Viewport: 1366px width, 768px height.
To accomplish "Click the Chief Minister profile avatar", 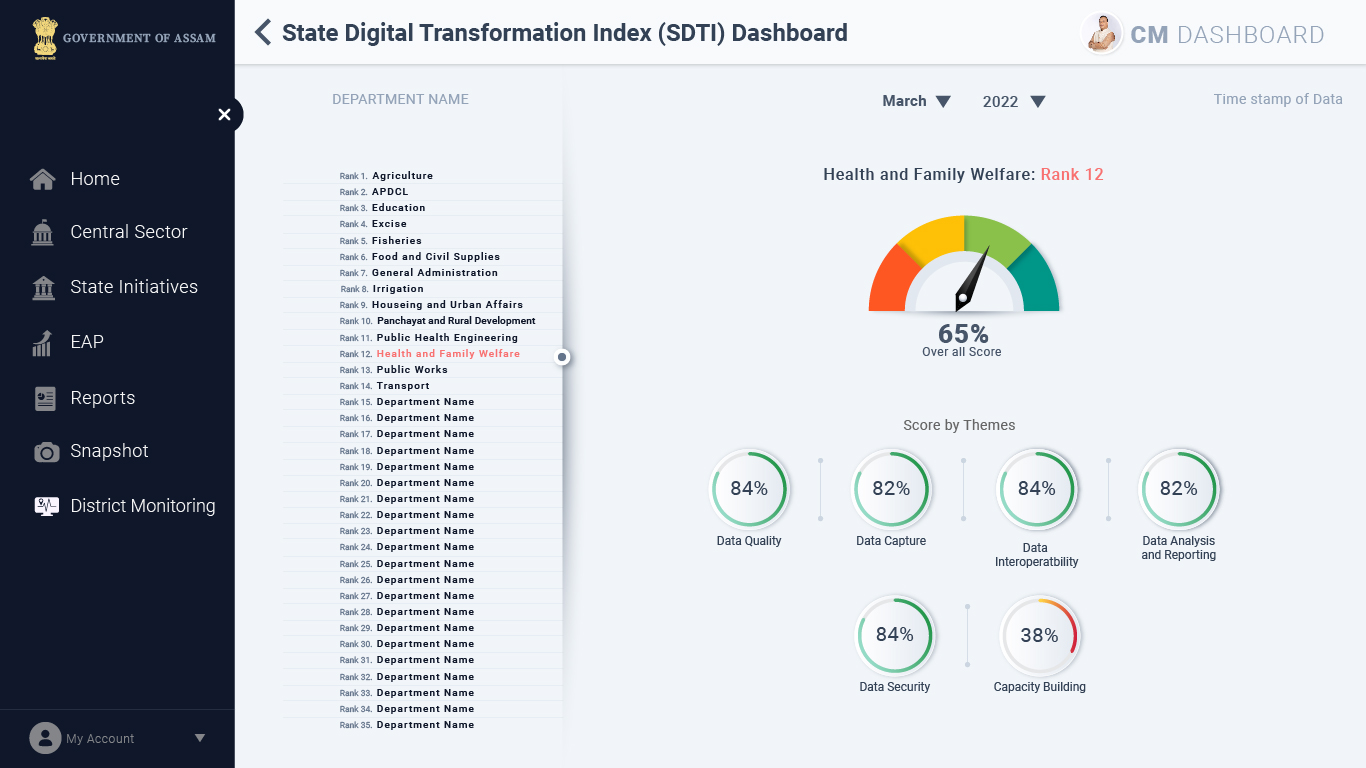I will [1102, 34].
